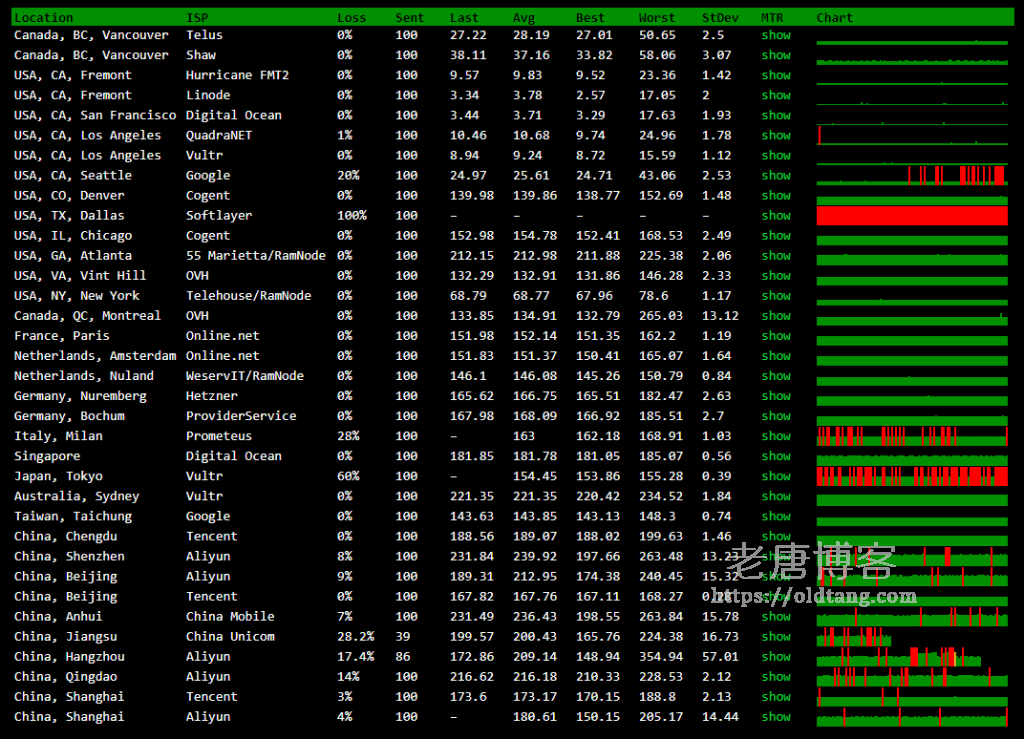This screenshot has height=739, width=1024.
Task: Click the 354.94 worst value for Hangzhou
Action: point(661,657)
